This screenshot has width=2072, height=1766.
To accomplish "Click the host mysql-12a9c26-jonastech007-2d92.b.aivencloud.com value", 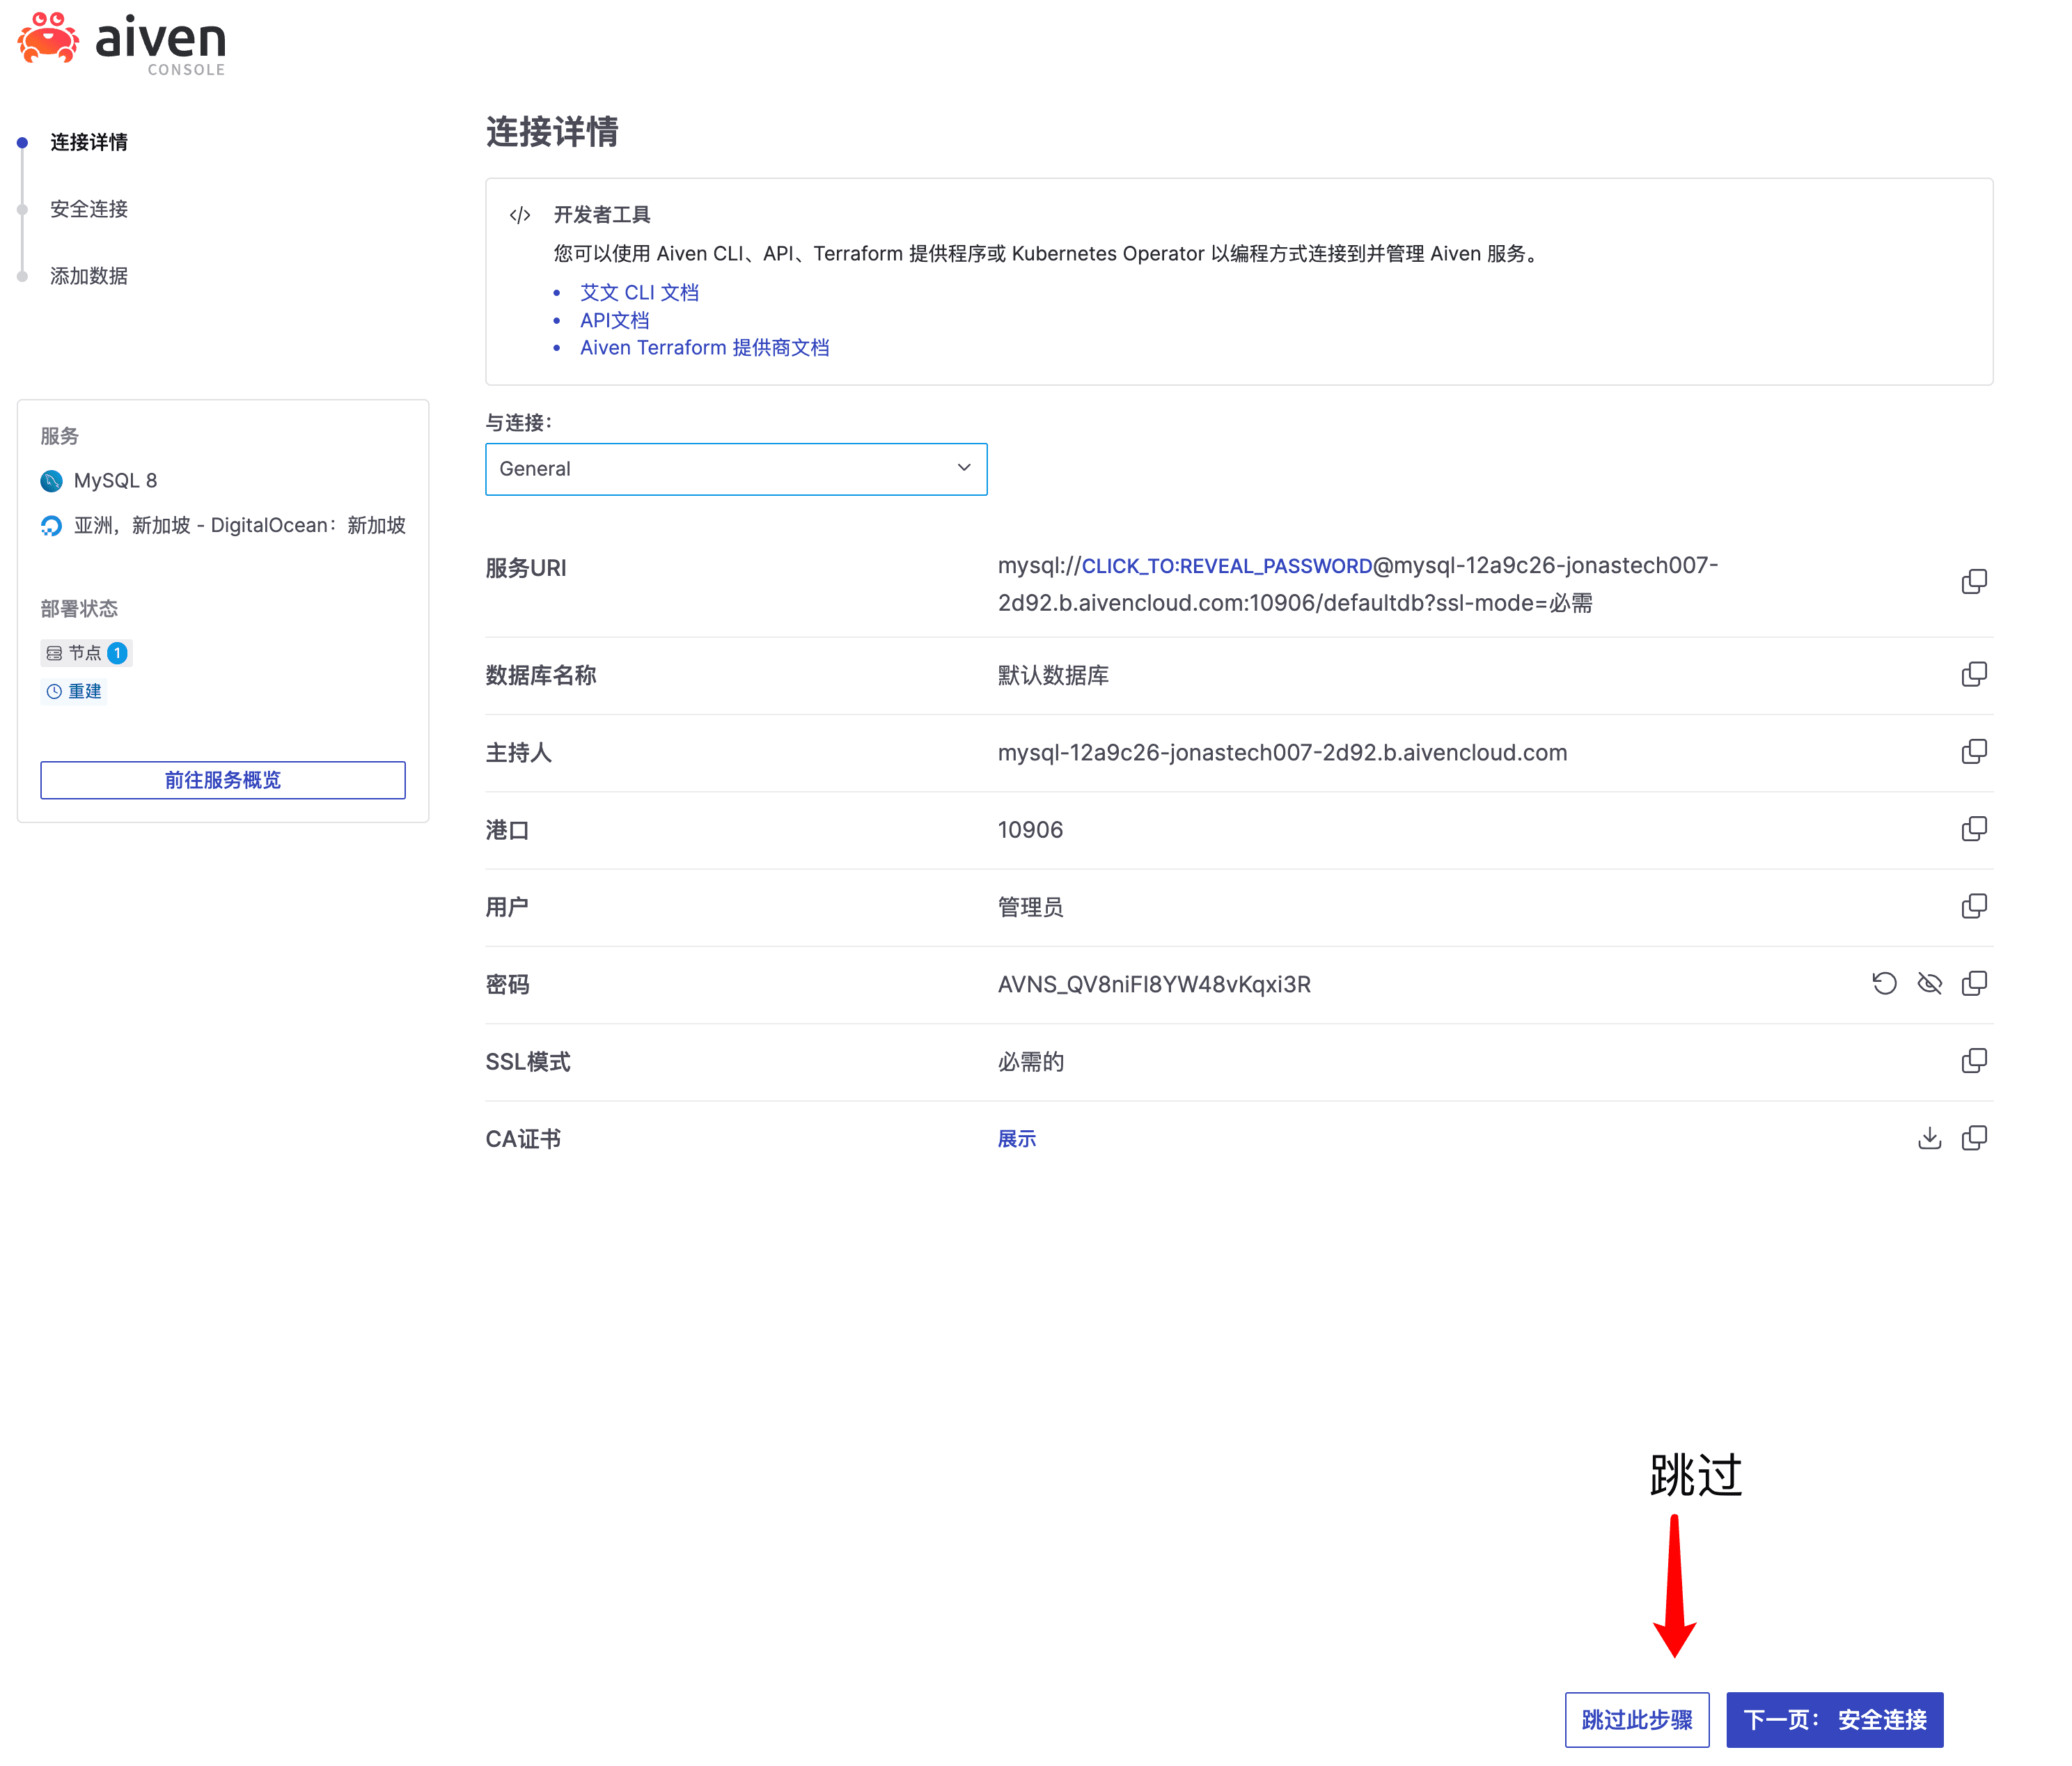I will (x=1282, y=752).
